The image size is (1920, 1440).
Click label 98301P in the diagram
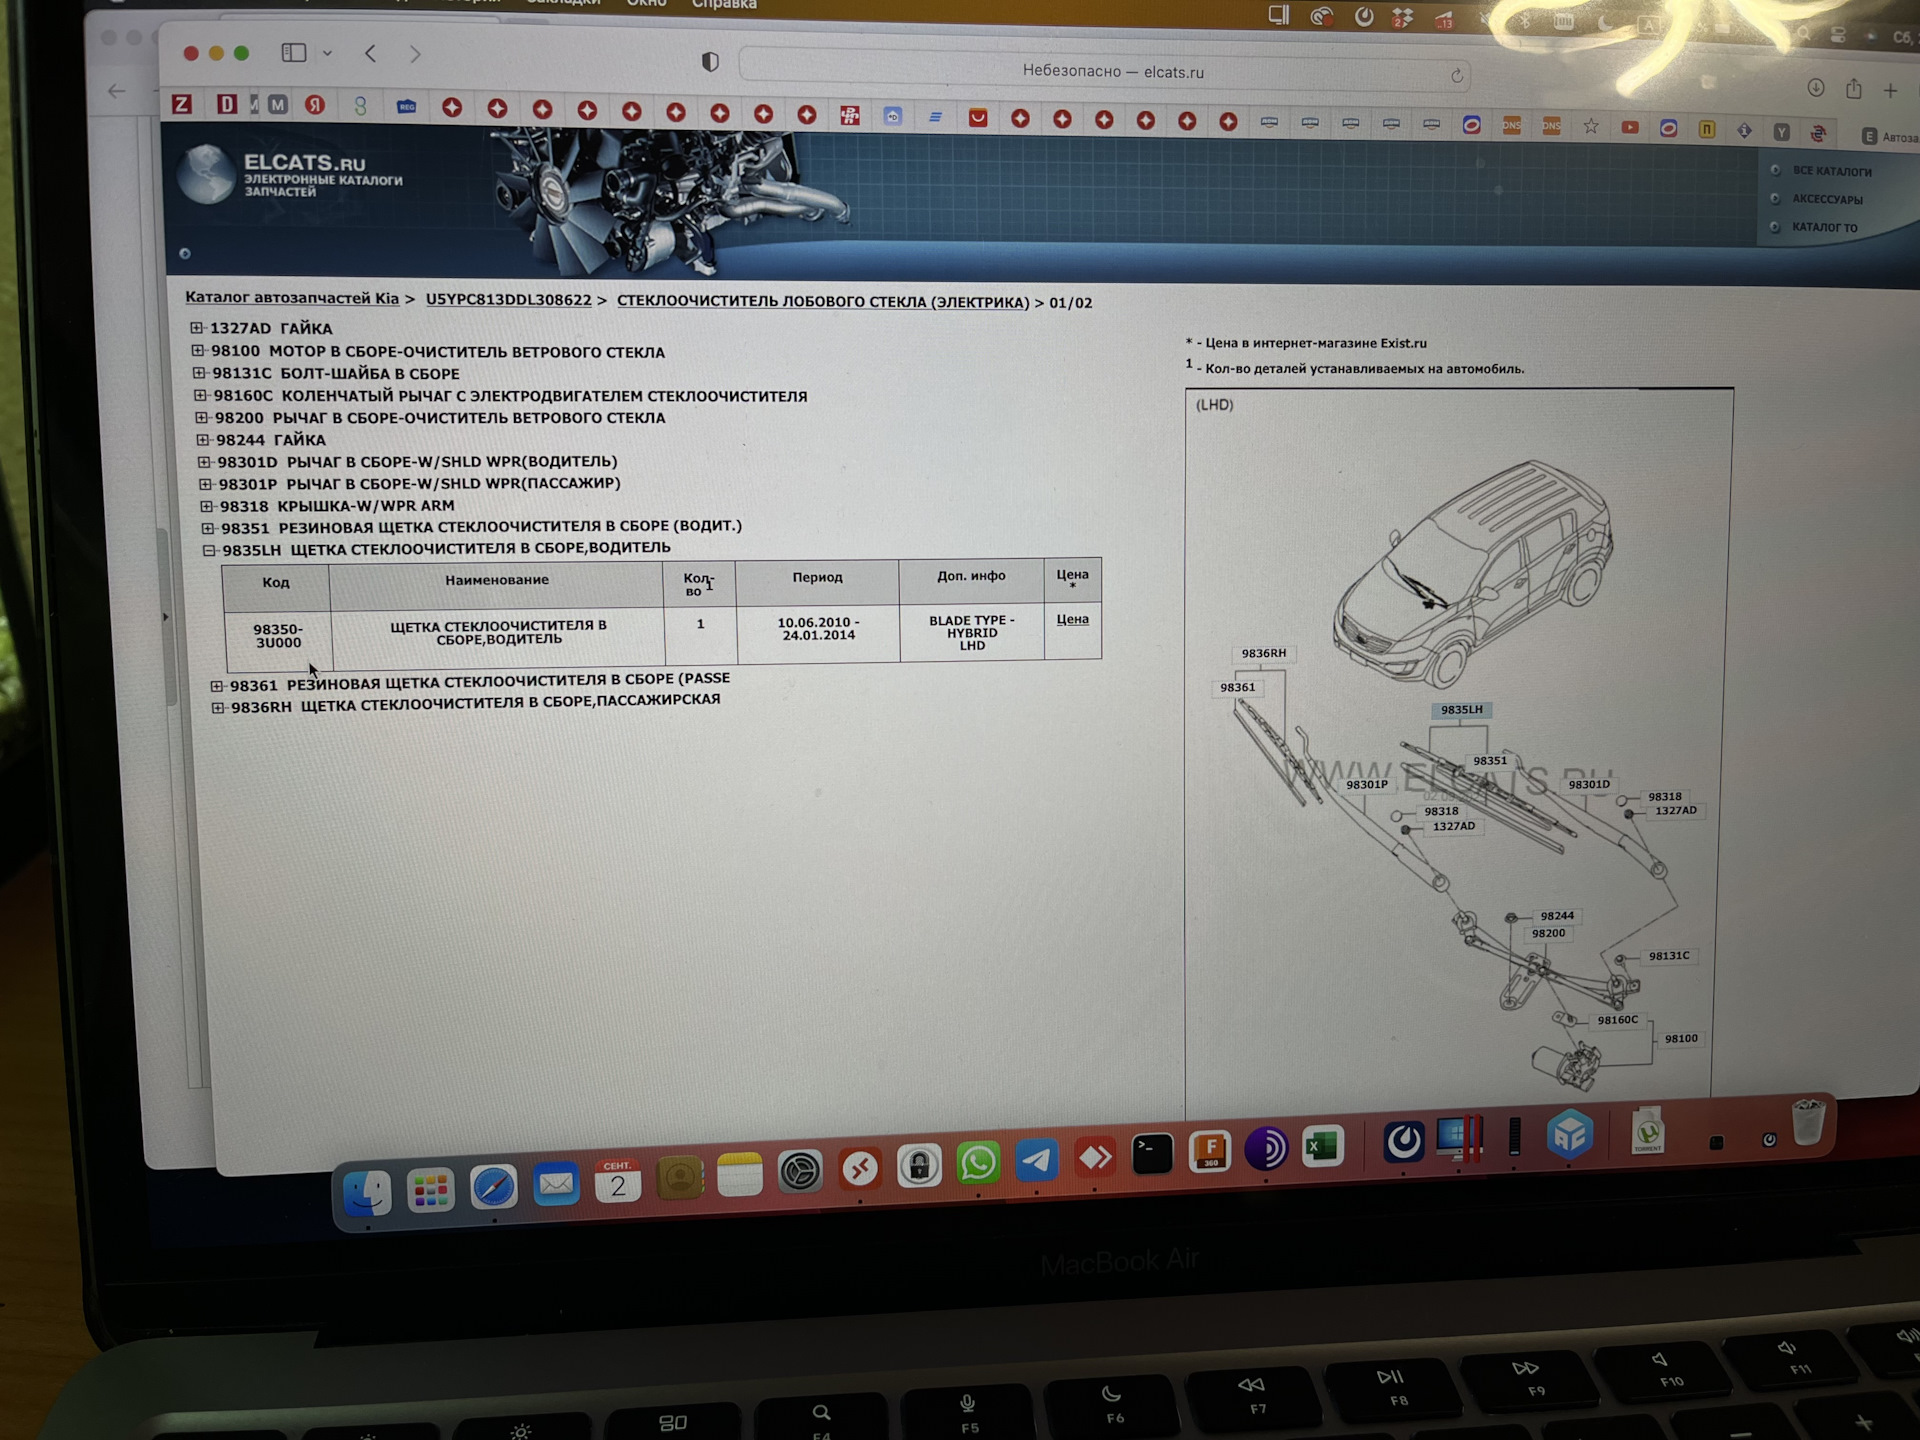1367,785
